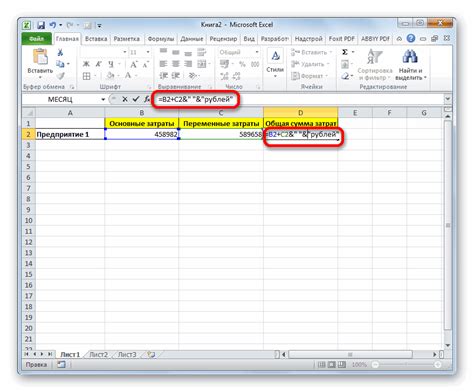The width and height of the screenshot is (474, 392).
Task: Toggle Italic (К) formatting
Action: pos(98,64)
